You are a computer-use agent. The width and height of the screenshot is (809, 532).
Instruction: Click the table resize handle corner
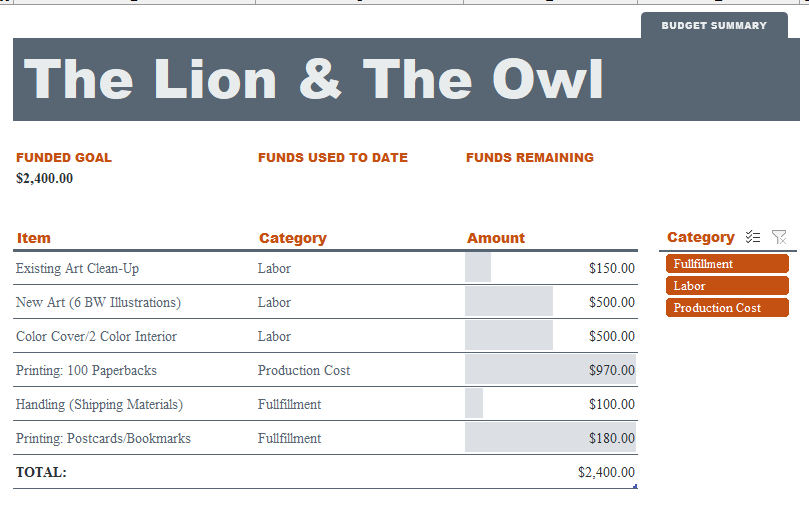click(x=635, y=486)
